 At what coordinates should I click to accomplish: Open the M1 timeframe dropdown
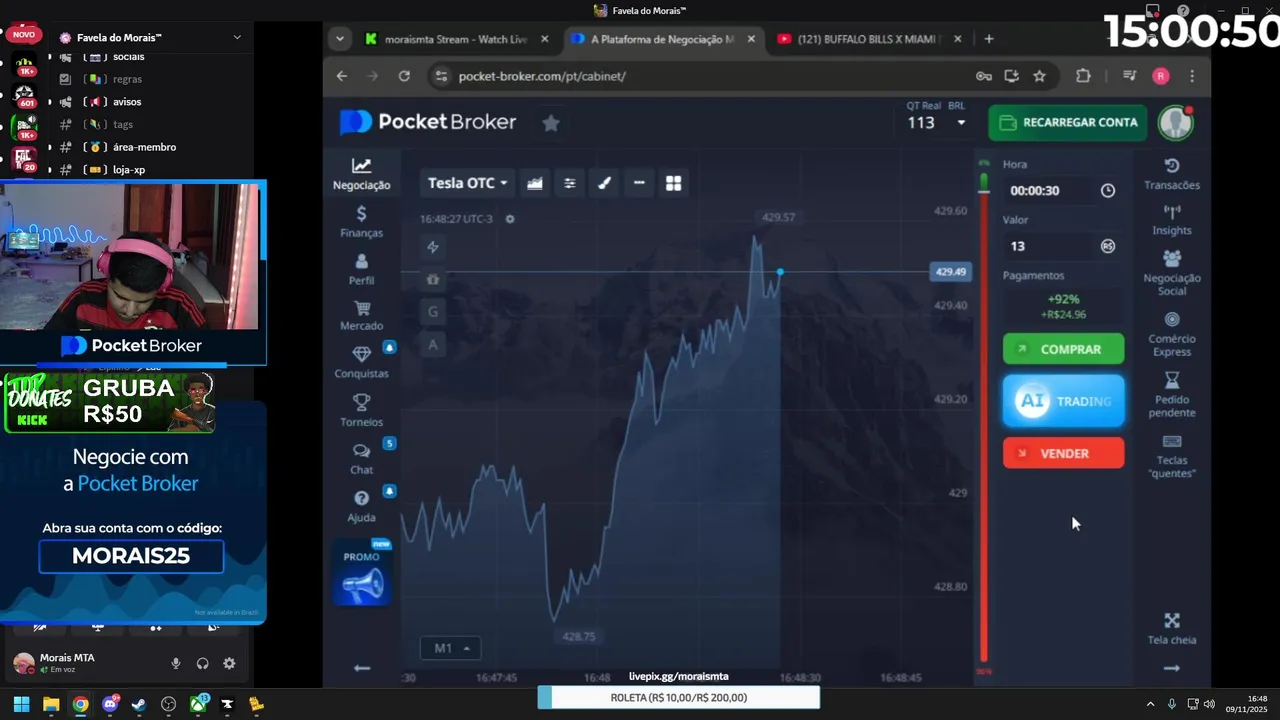tap(451, 648)
